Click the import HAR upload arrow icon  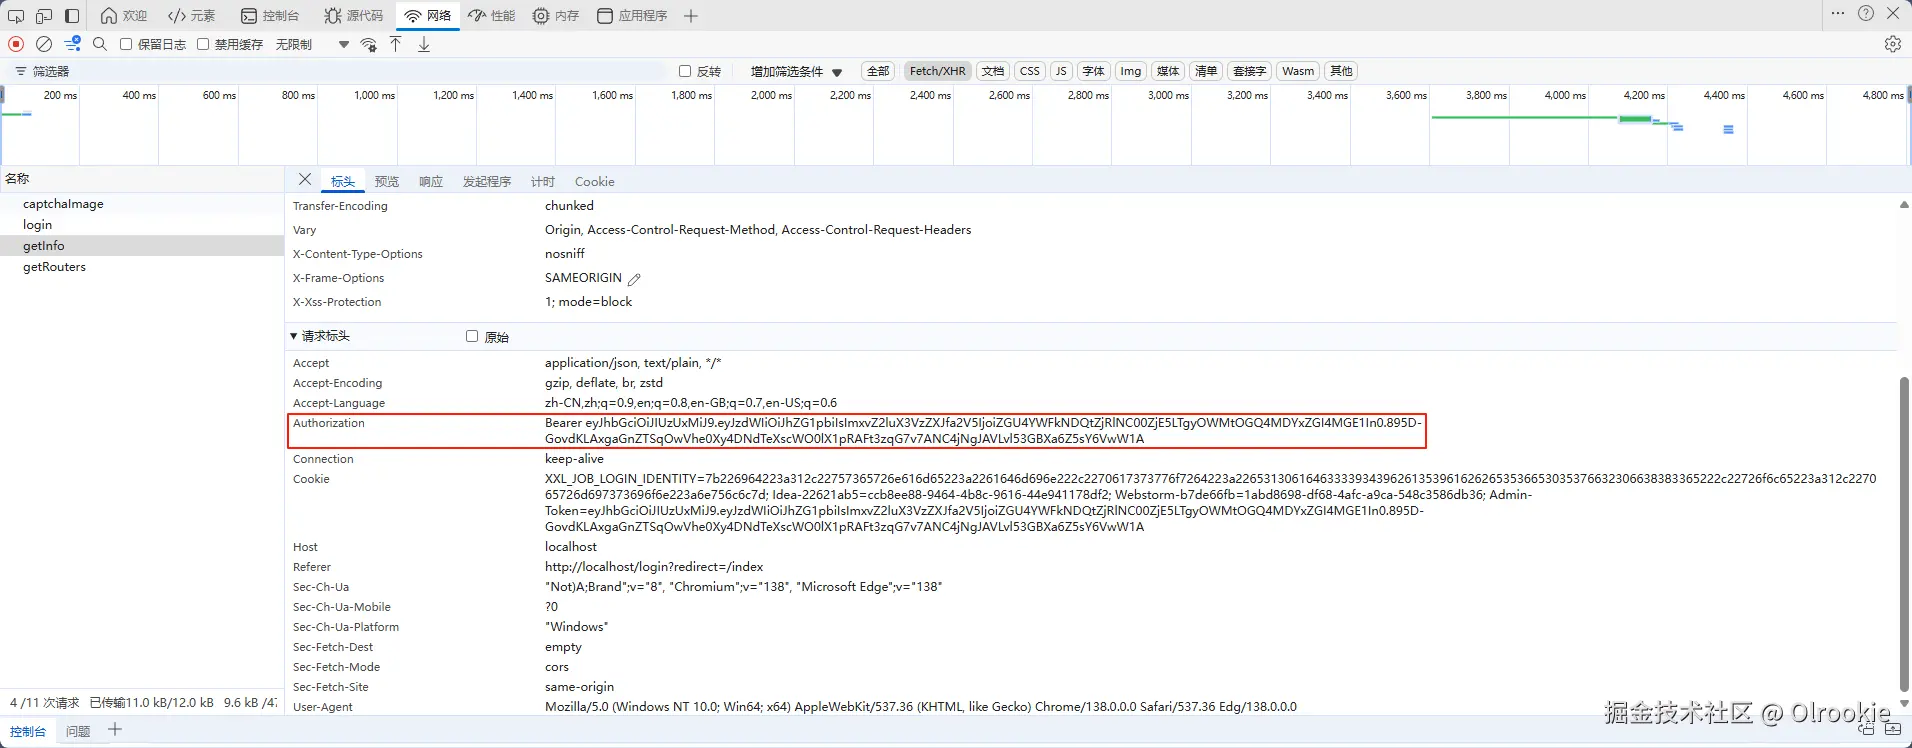pos(396,44)
